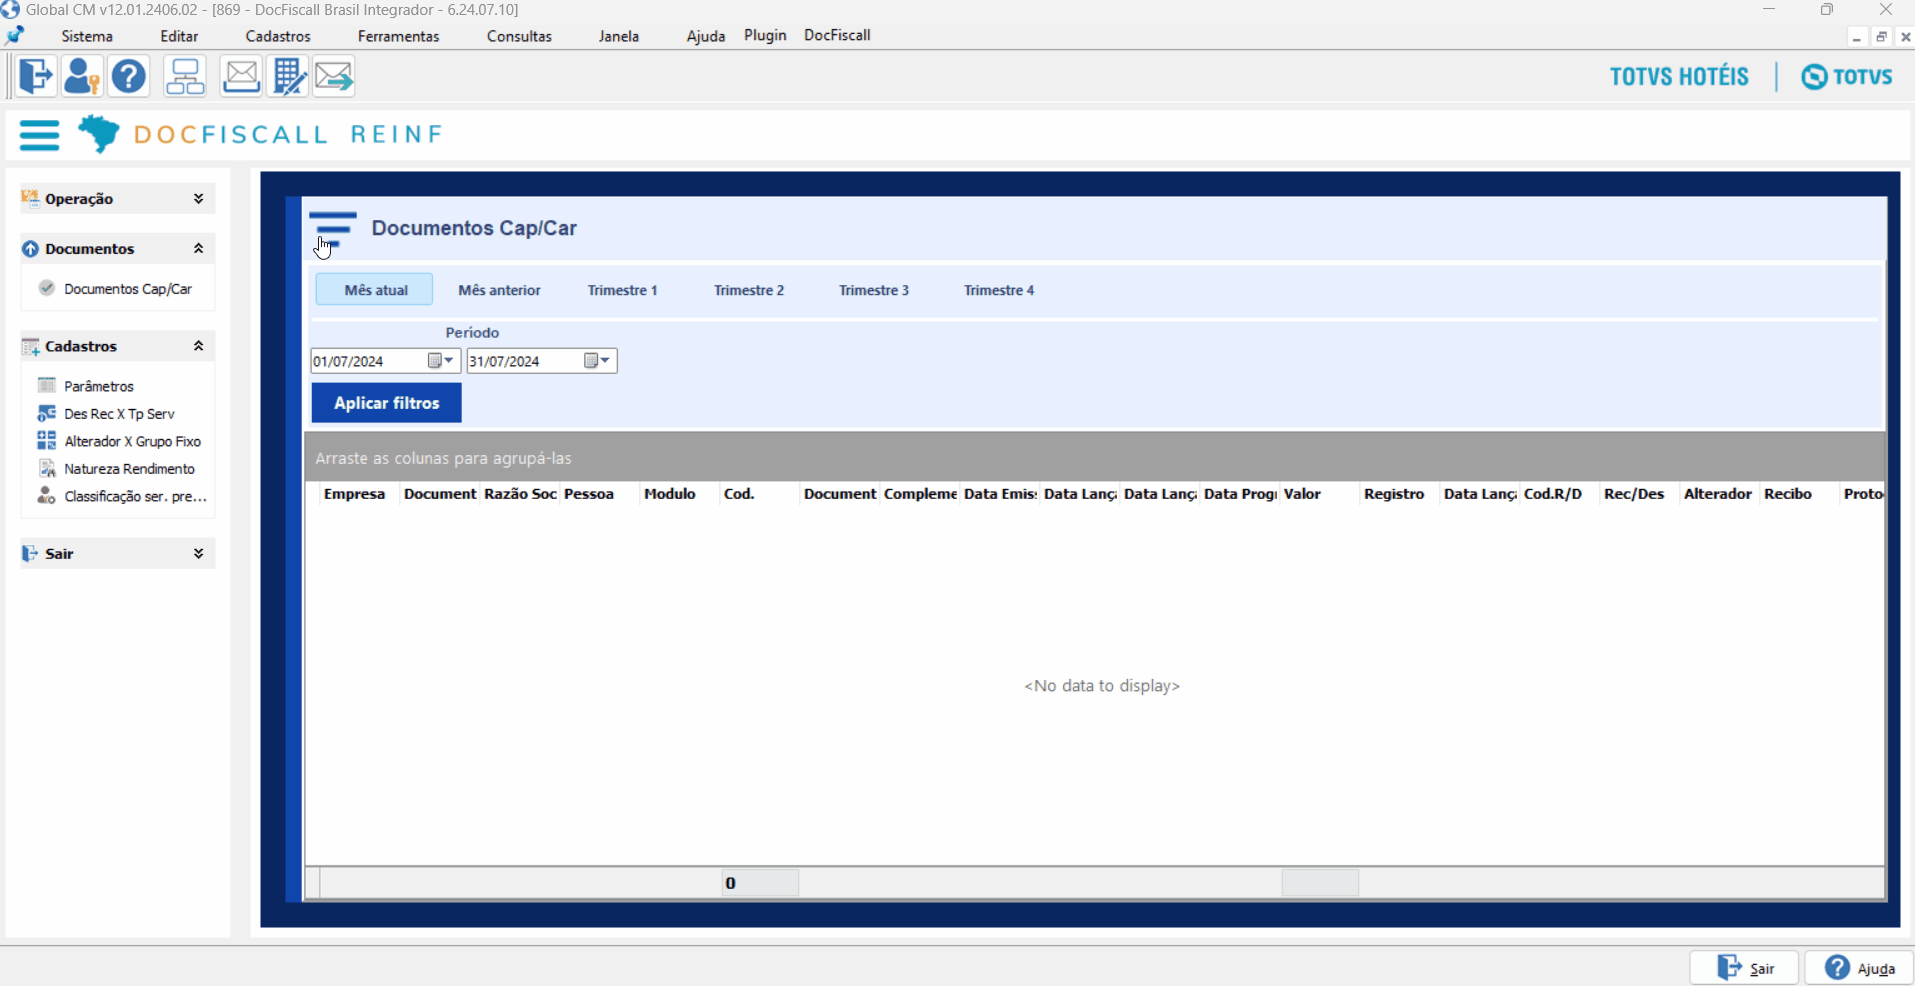Open the end date calendar dropdown
The image size is (1915, 986).
pyautogui.click(x=597, y=361)
